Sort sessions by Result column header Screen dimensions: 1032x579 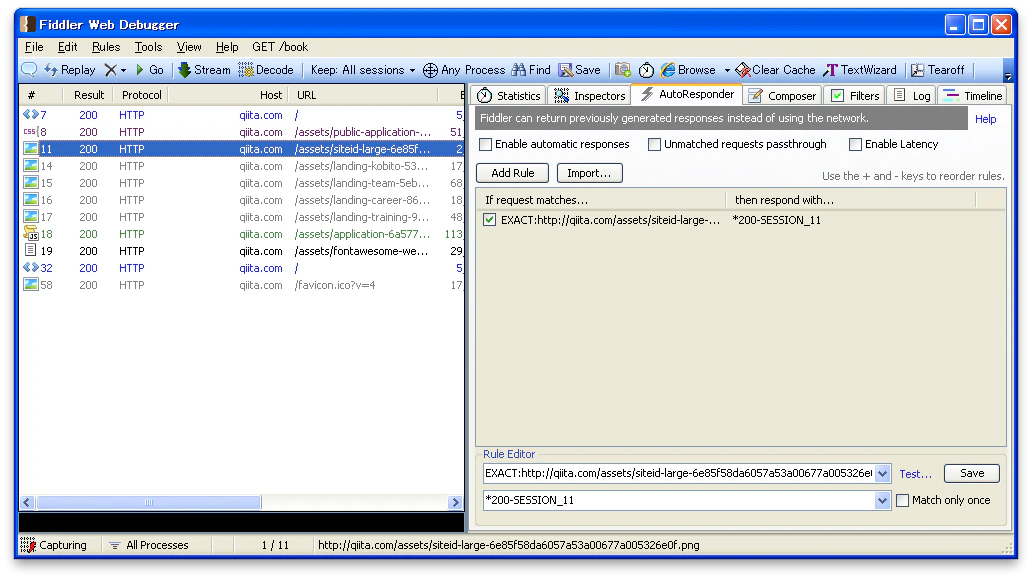89,95
